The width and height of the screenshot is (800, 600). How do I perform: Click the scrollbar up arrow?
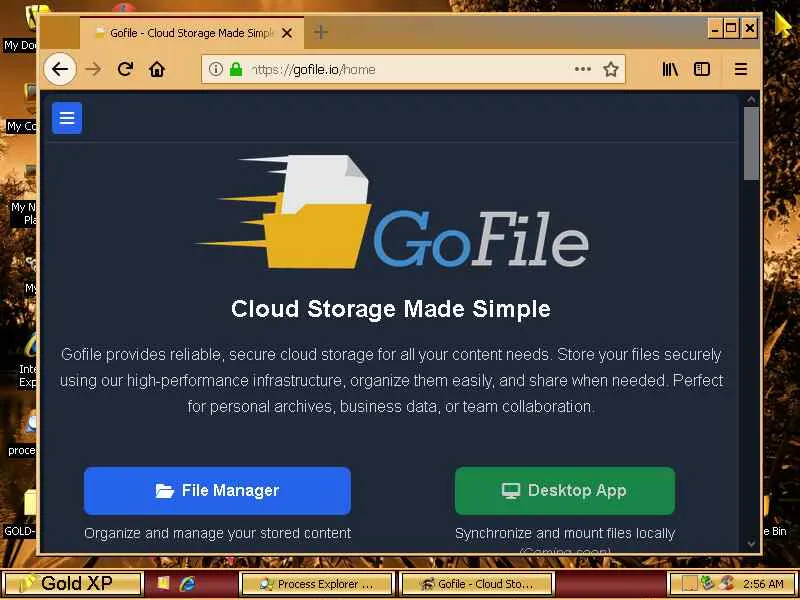pos(751,99)
